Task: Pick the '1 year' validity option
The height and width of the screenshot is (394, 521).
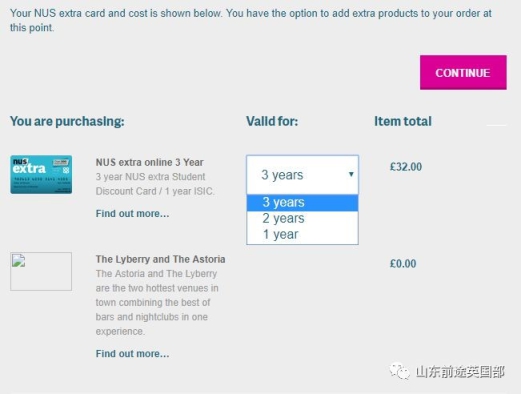Action: [x=302, y=234]
